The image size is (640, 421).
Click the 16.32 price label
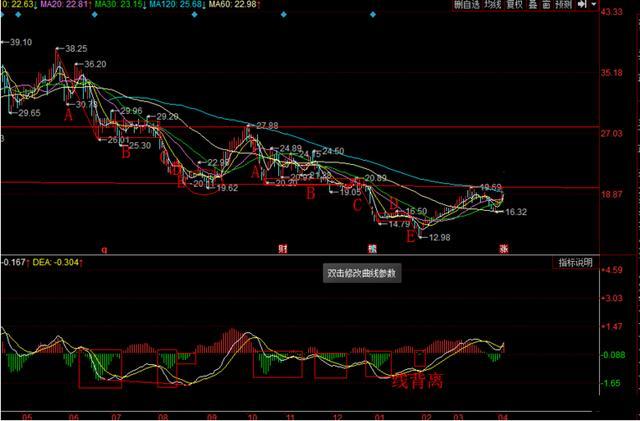pos(516,212)
